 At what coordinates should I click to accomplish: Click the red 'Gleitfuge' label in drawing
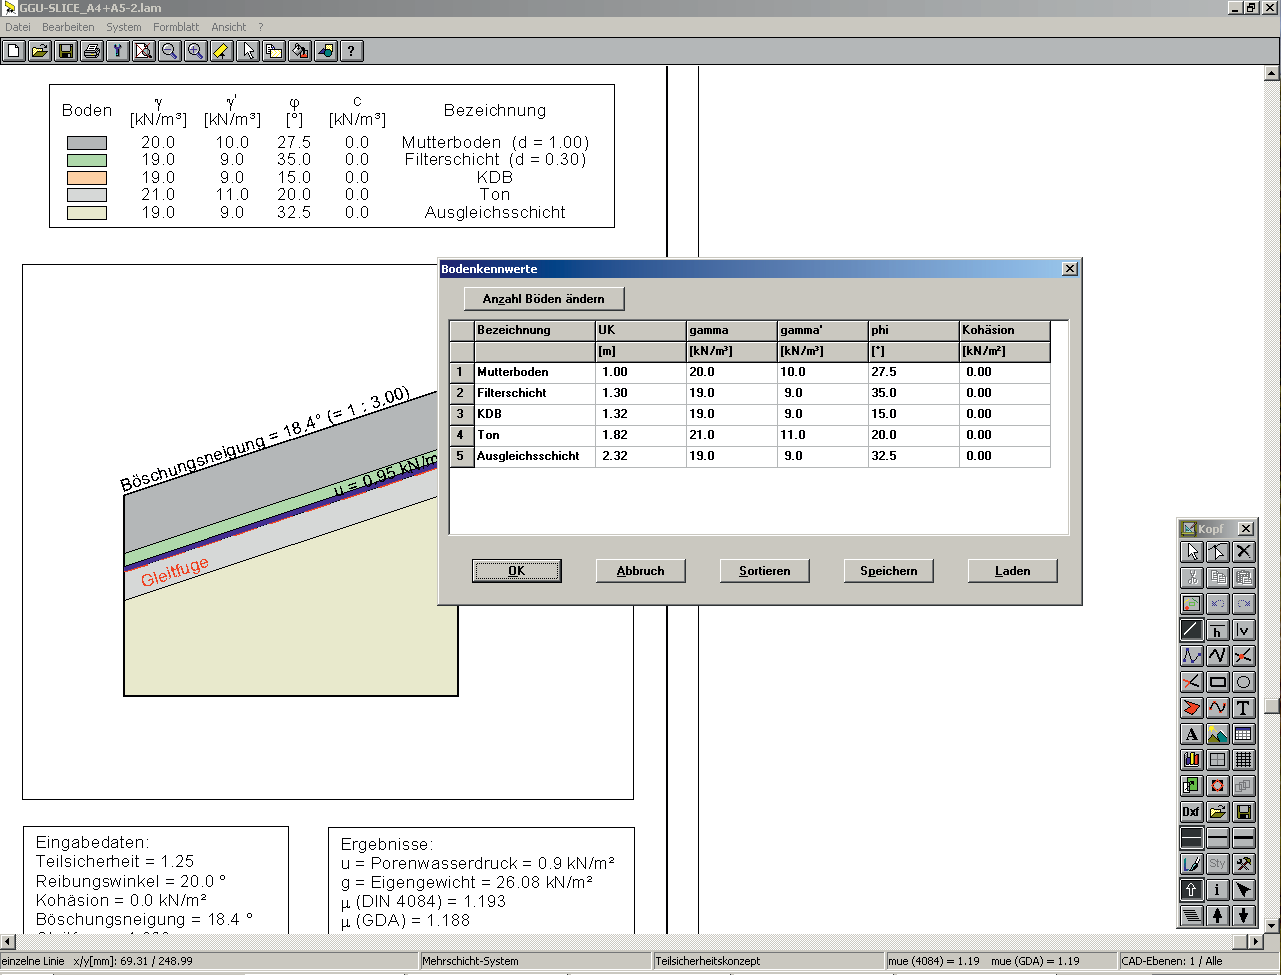tap(175, 572)
